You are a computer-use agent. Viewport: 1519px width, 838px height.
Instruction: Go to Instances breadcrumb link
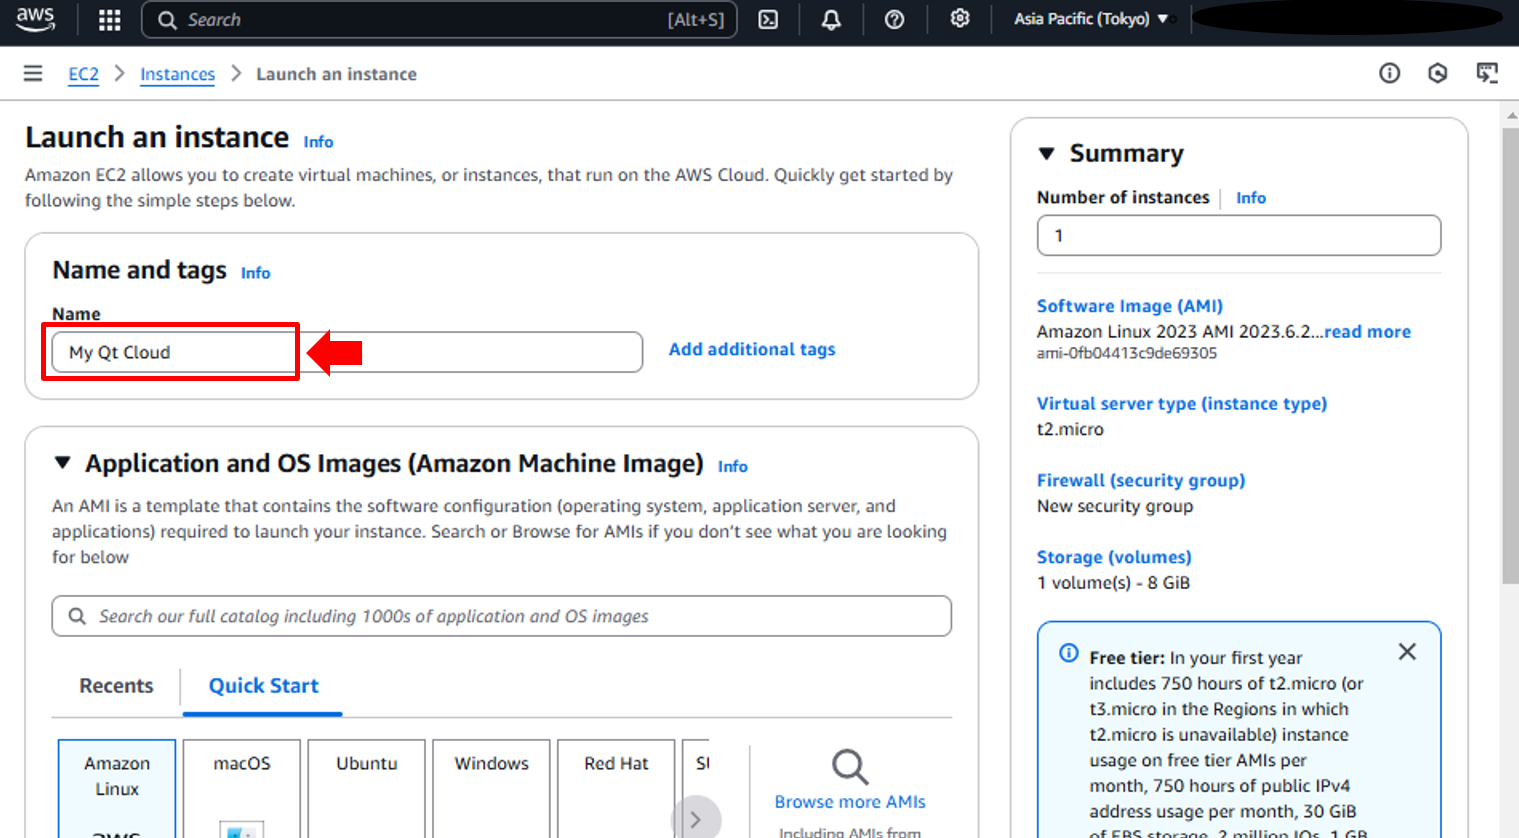pos(177,74)
